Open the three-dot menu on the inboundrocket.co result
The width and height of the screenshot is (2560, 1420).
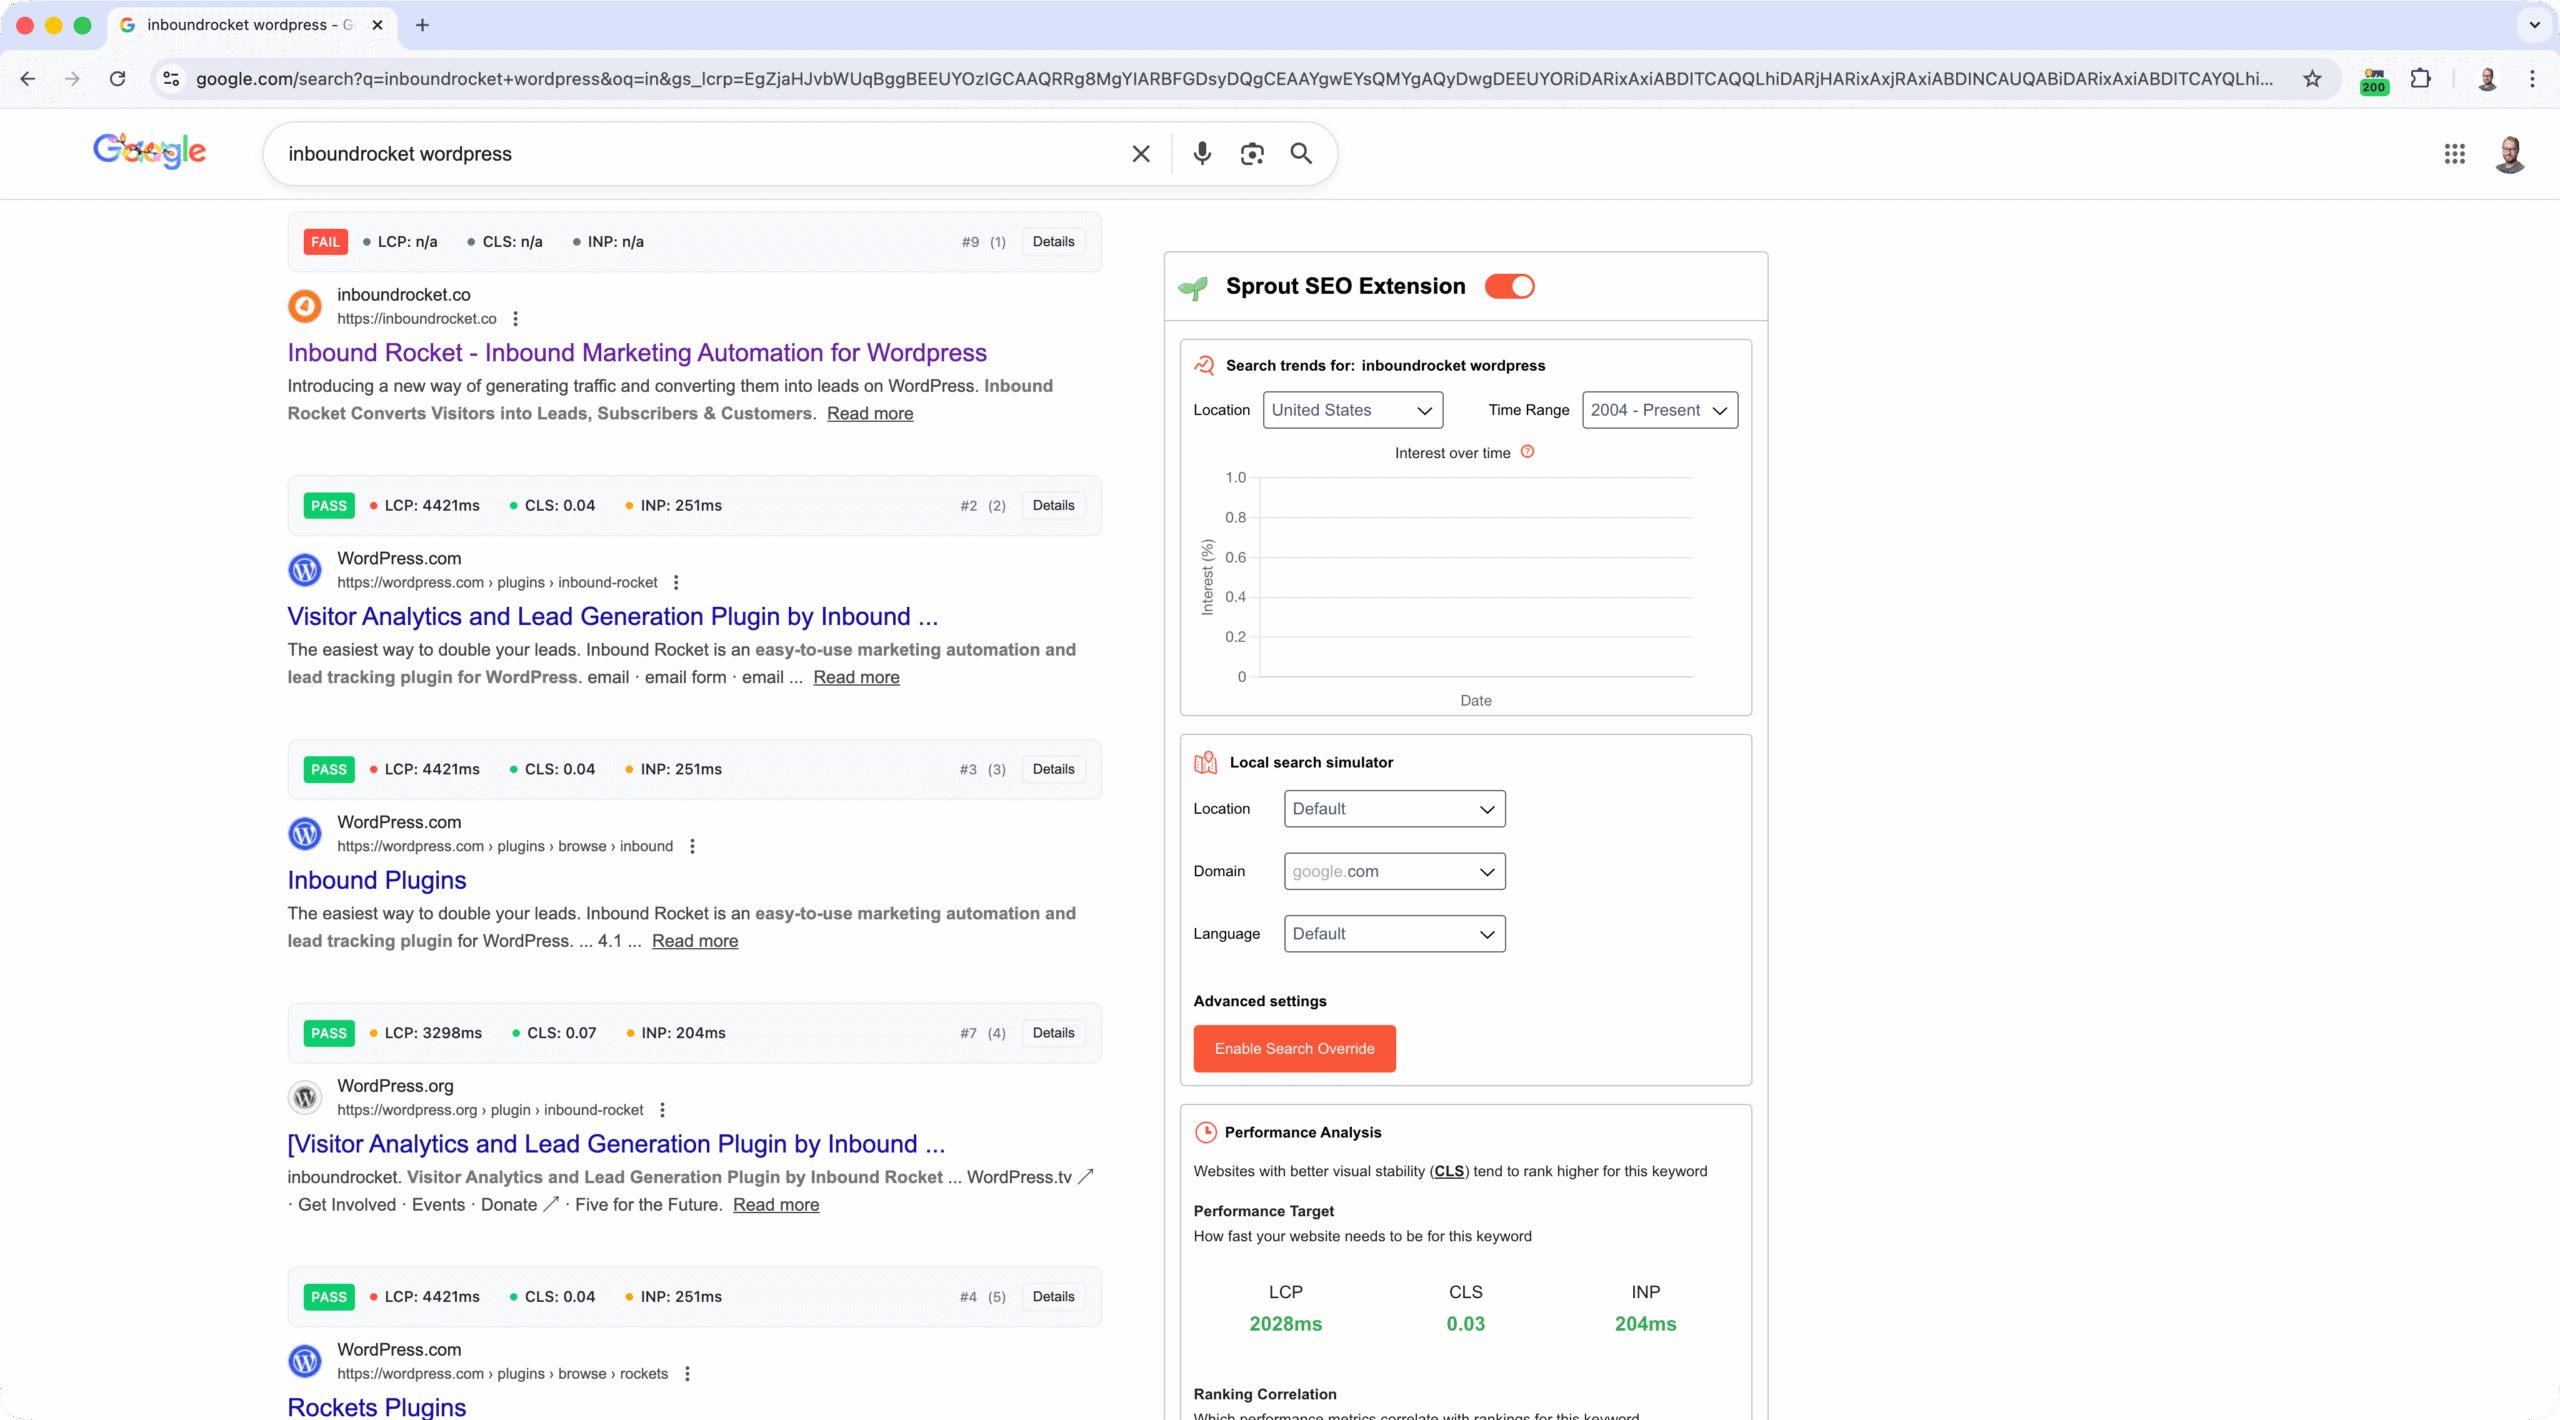[516, 318]
